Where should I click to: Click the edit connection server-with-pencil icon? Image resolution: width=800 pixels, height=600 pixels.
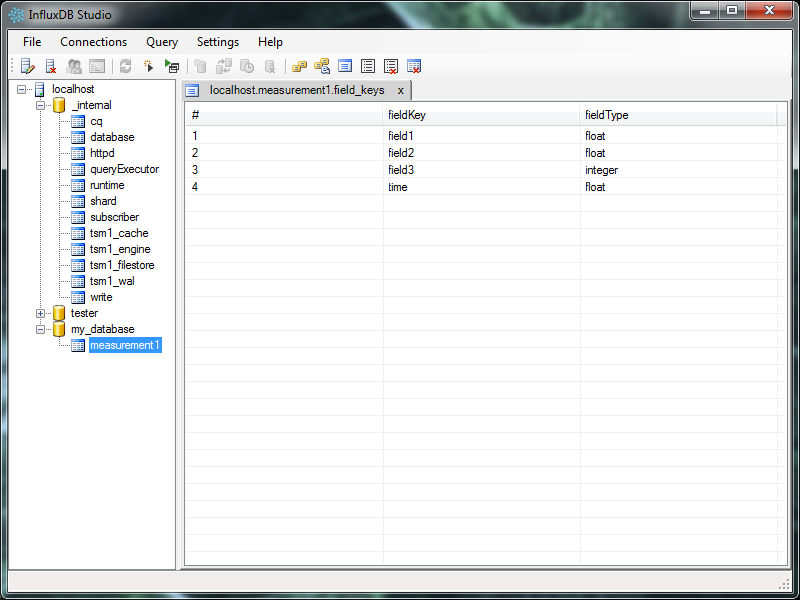click(x=28, y=66)
